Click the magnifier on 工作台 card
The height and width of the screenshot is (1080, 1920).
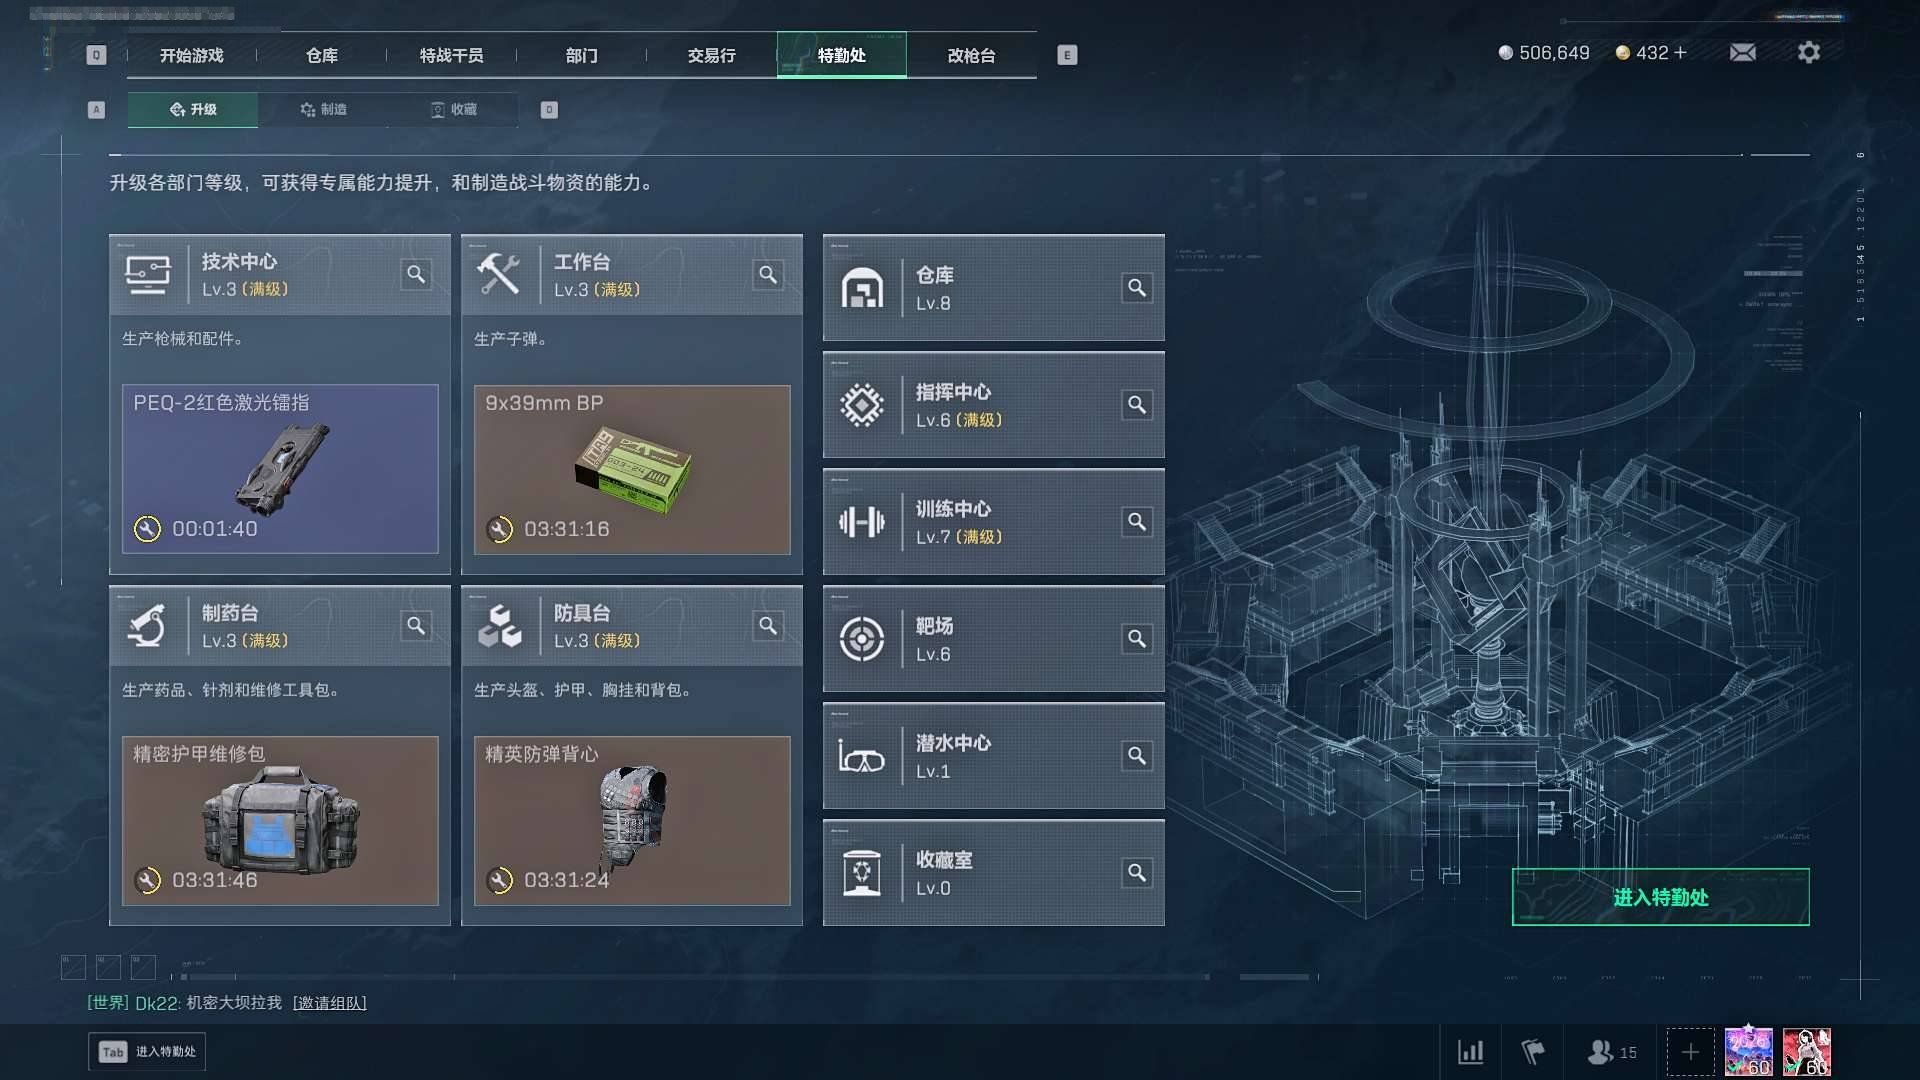768,274
